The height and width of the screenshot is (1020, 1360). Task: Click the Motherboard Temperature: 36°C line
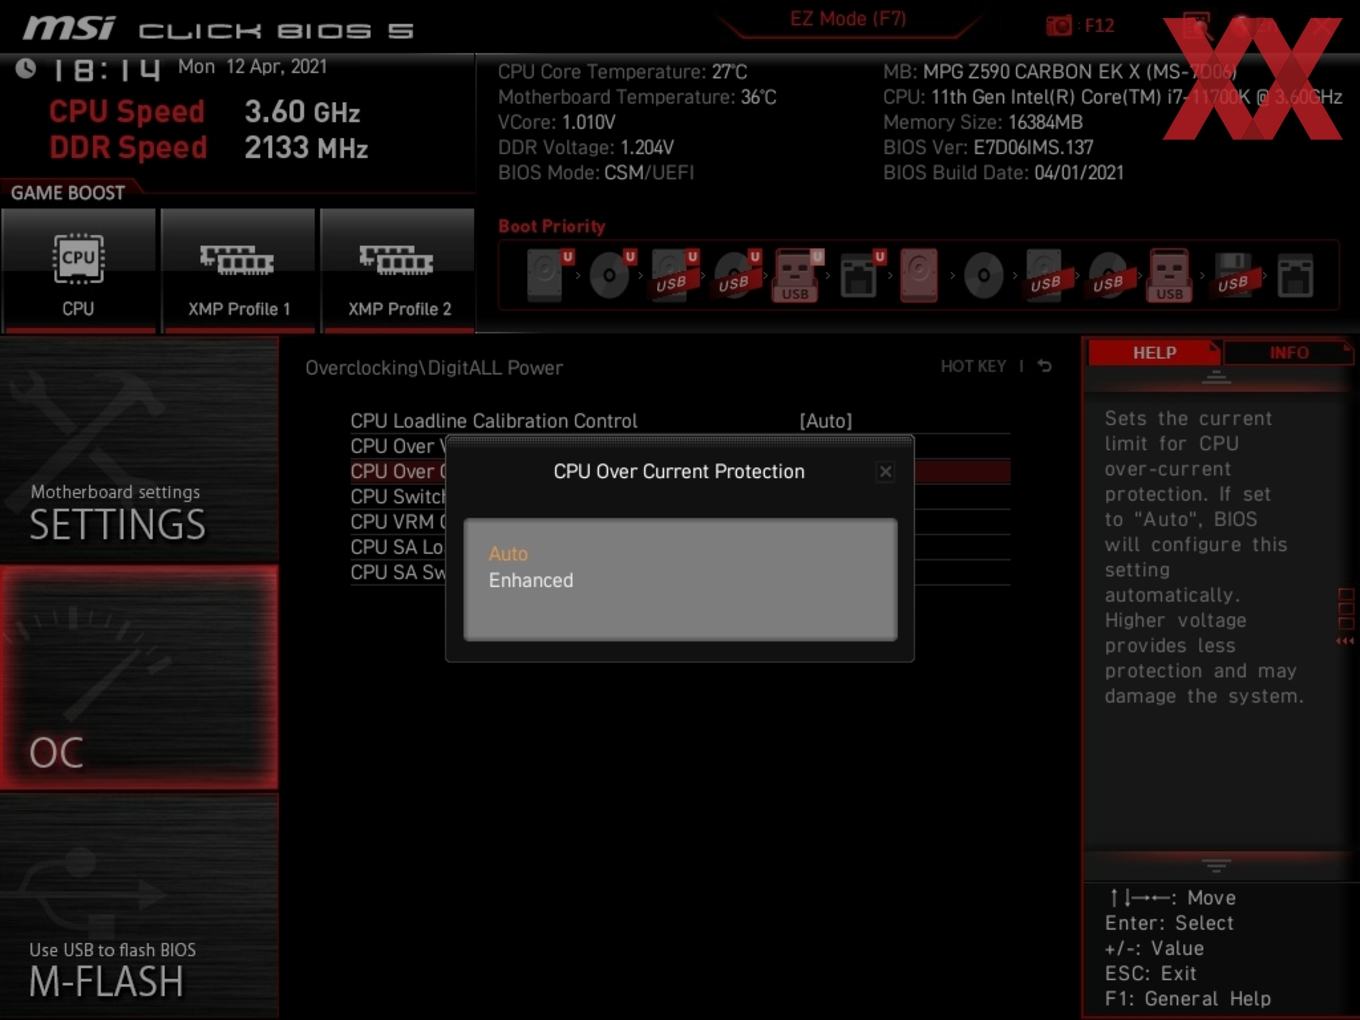[637, 97]
